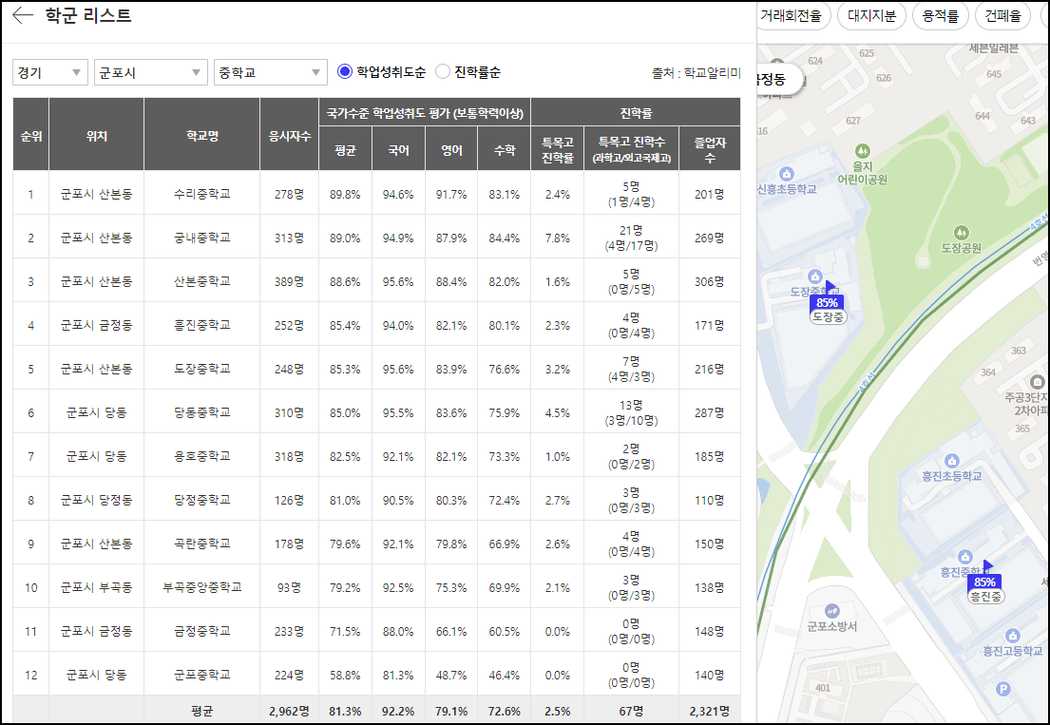Click the 산본중학교 school name
The image size is (1050, 725).
click(x=202, y=282)
